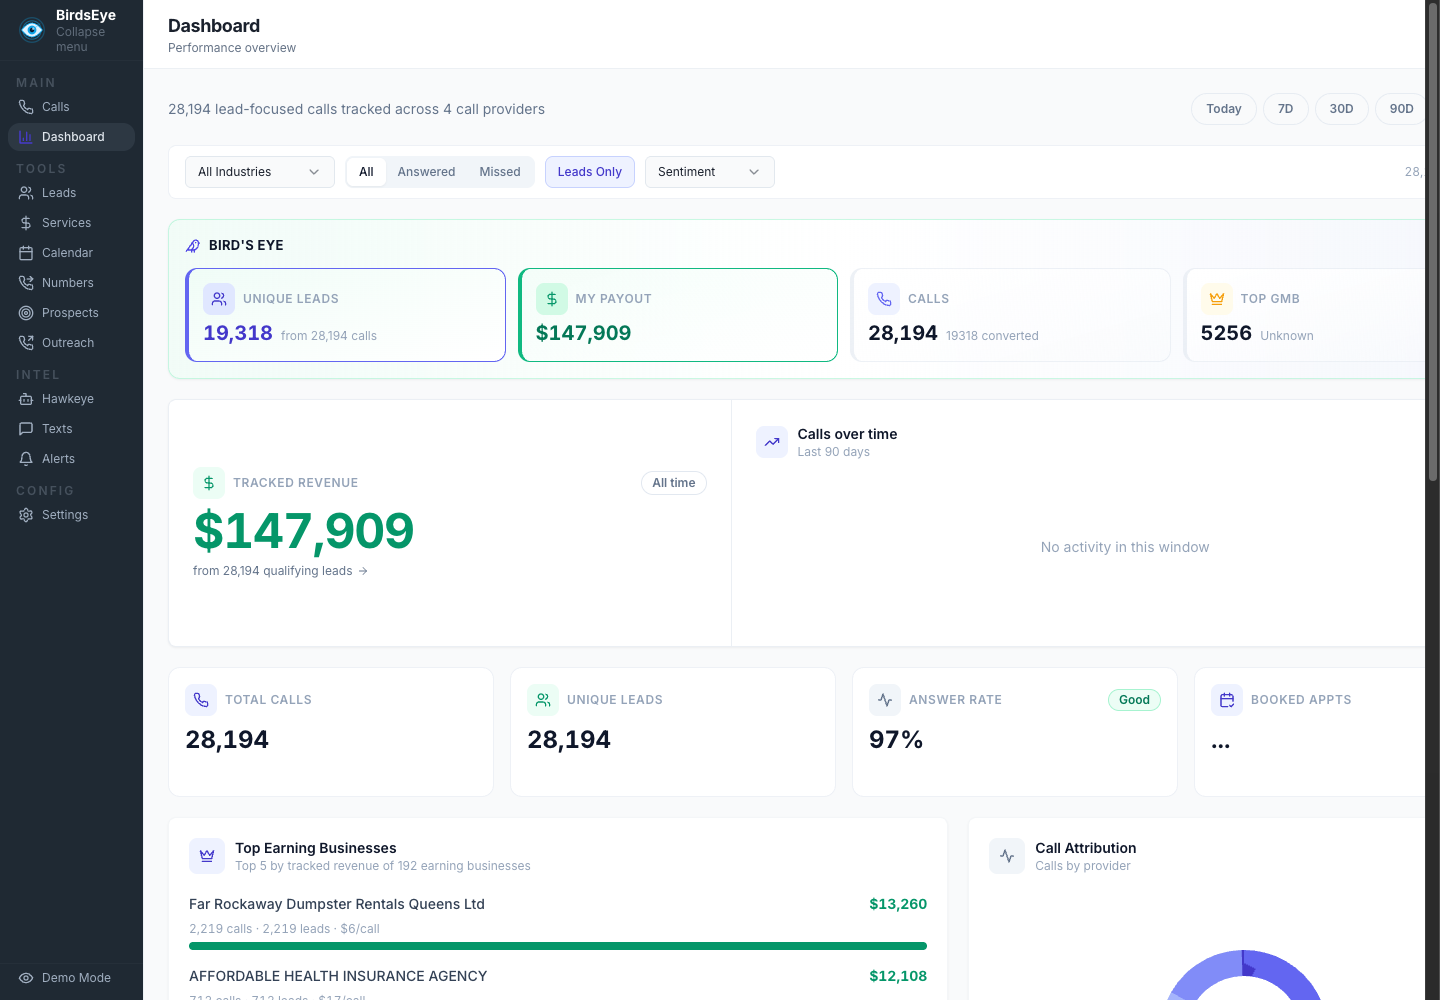Click the Answer Rate pulse icon
This screenshot has width=1440, height=1000.
point(885,700)
